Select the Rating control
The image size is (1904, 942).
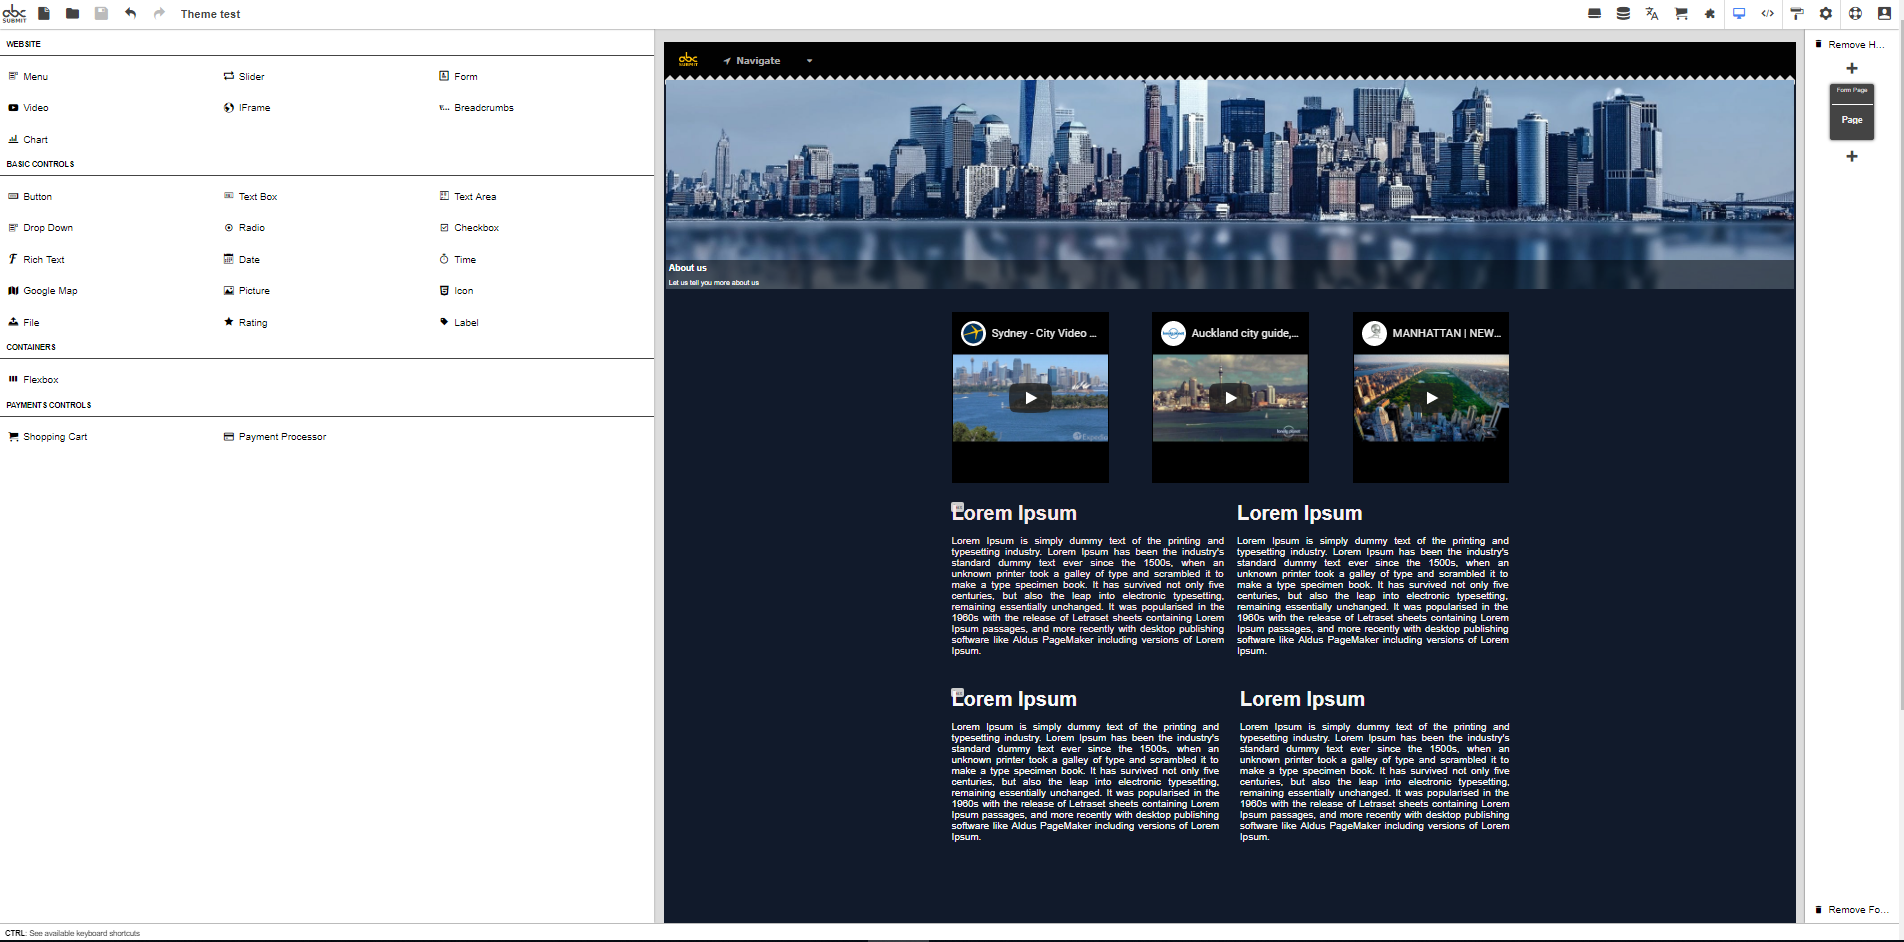(246, 322)
